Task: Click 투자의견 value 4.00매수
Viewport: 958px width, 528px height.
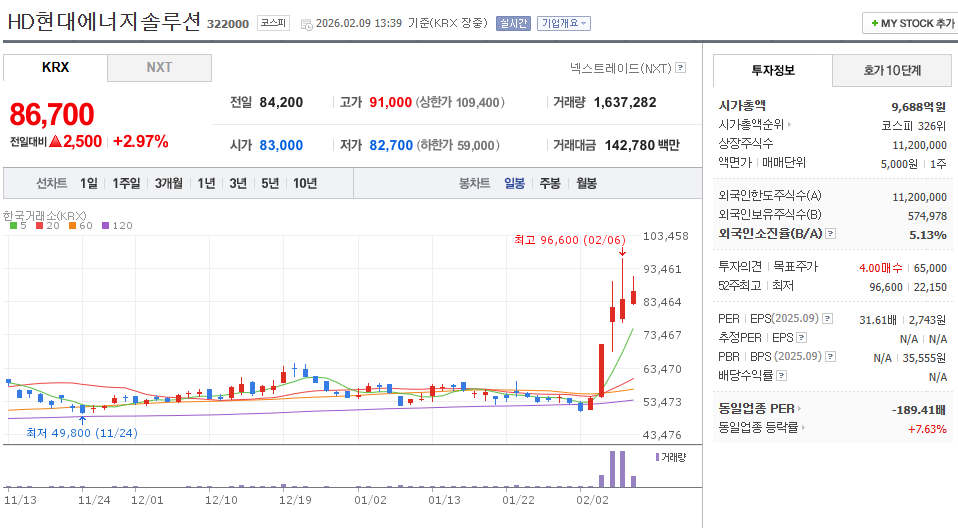Action: (880, 268)
